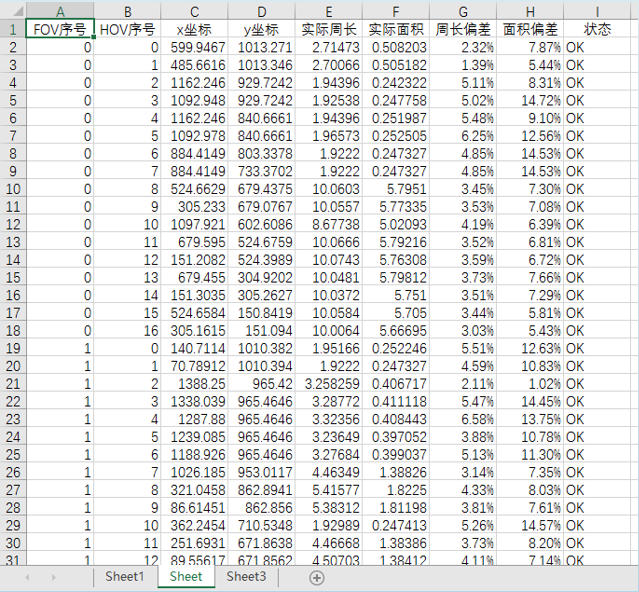639x592 pixels.
Task: Click header cell '实际面积'
Action: [x=396, y=29]
